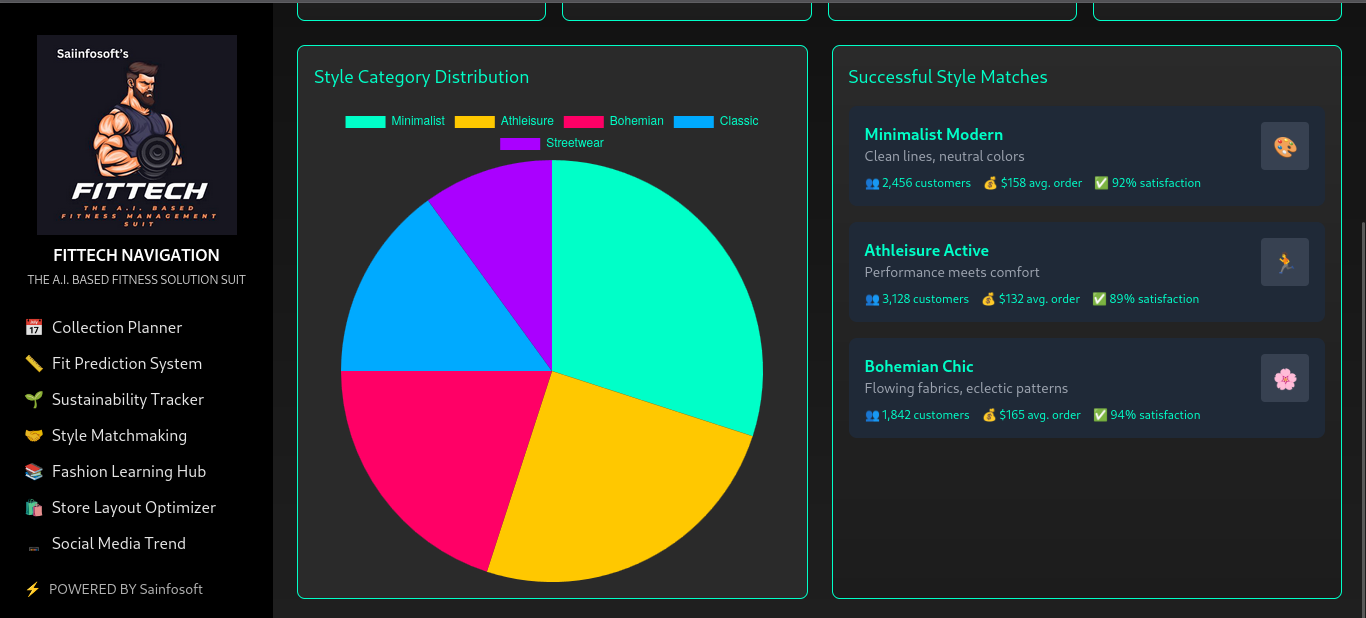Image resolution: width=1366 pixels, height=618 pixels.
Task: Click the books icon beside Fashion Learning Hub
Action: pyautogui.click(x=34, y=472)
